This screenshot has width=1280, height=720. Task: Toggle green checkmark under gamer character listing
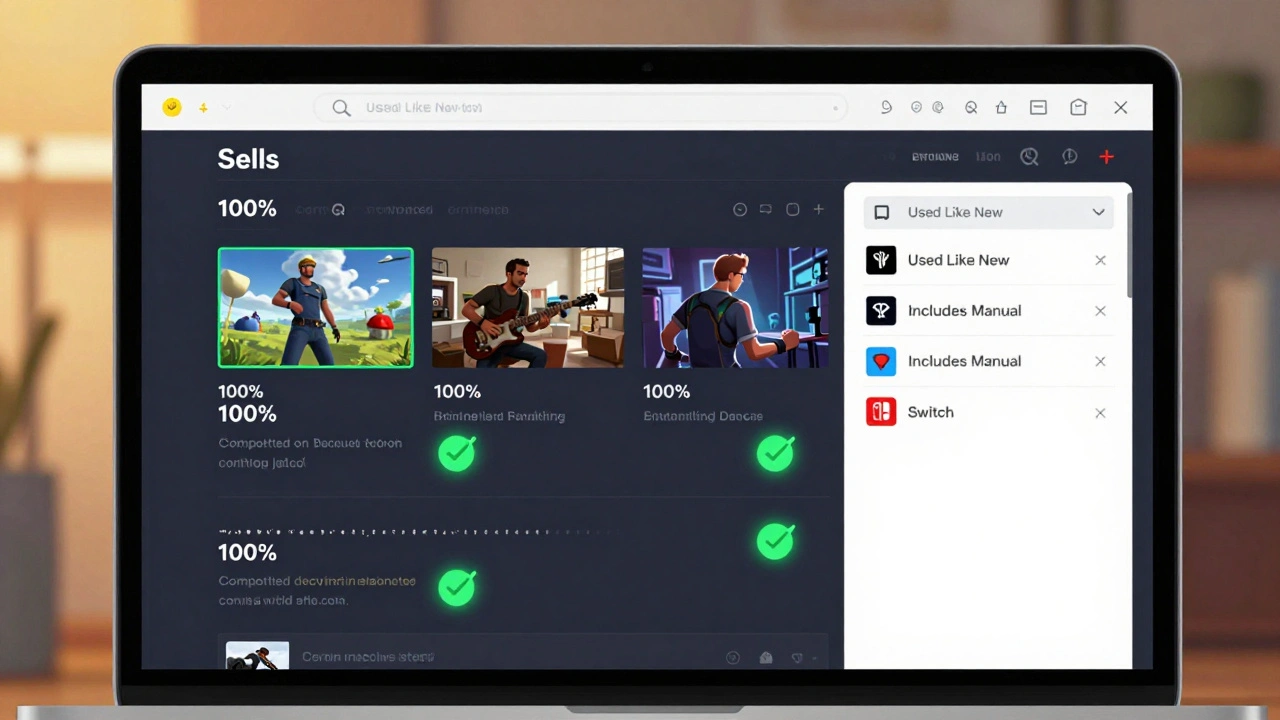775,453
